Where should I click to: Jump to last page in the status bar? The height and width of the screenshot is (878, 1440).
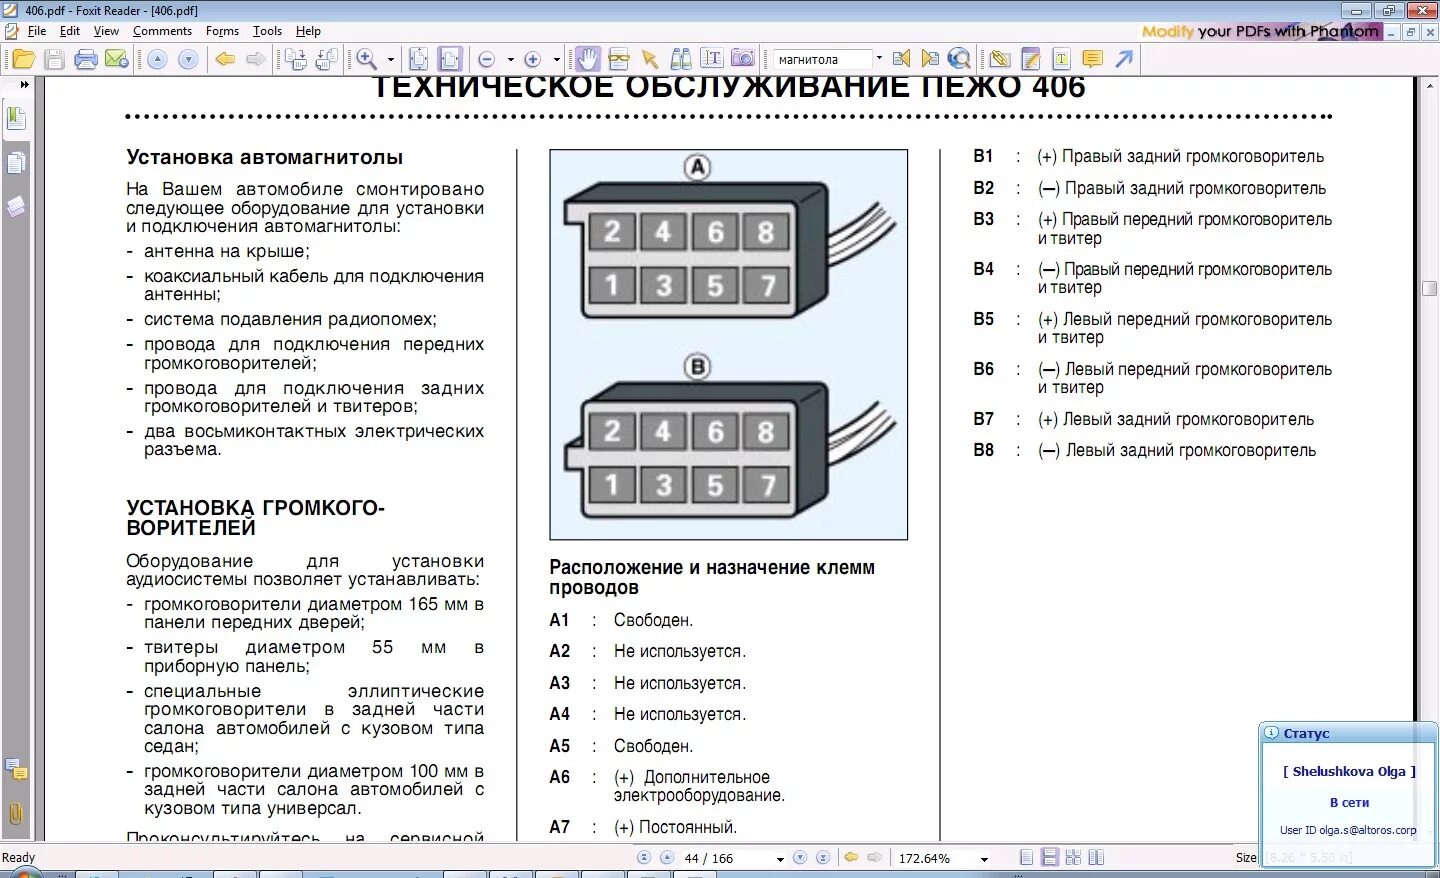822,858
